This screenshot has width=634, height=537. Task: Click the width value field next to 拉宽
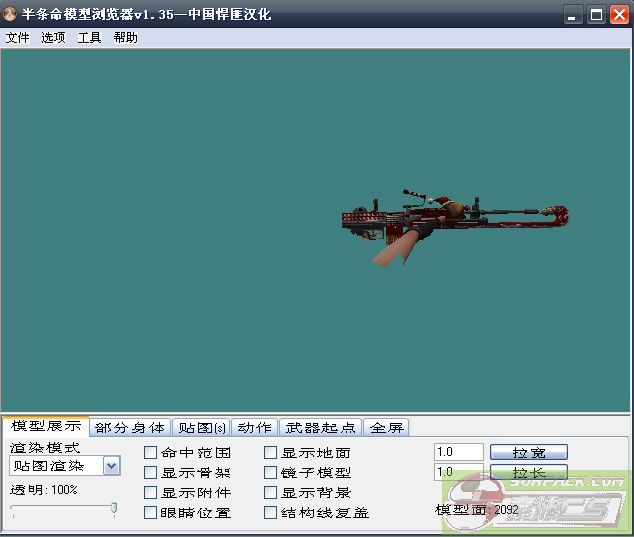[459, 453]
